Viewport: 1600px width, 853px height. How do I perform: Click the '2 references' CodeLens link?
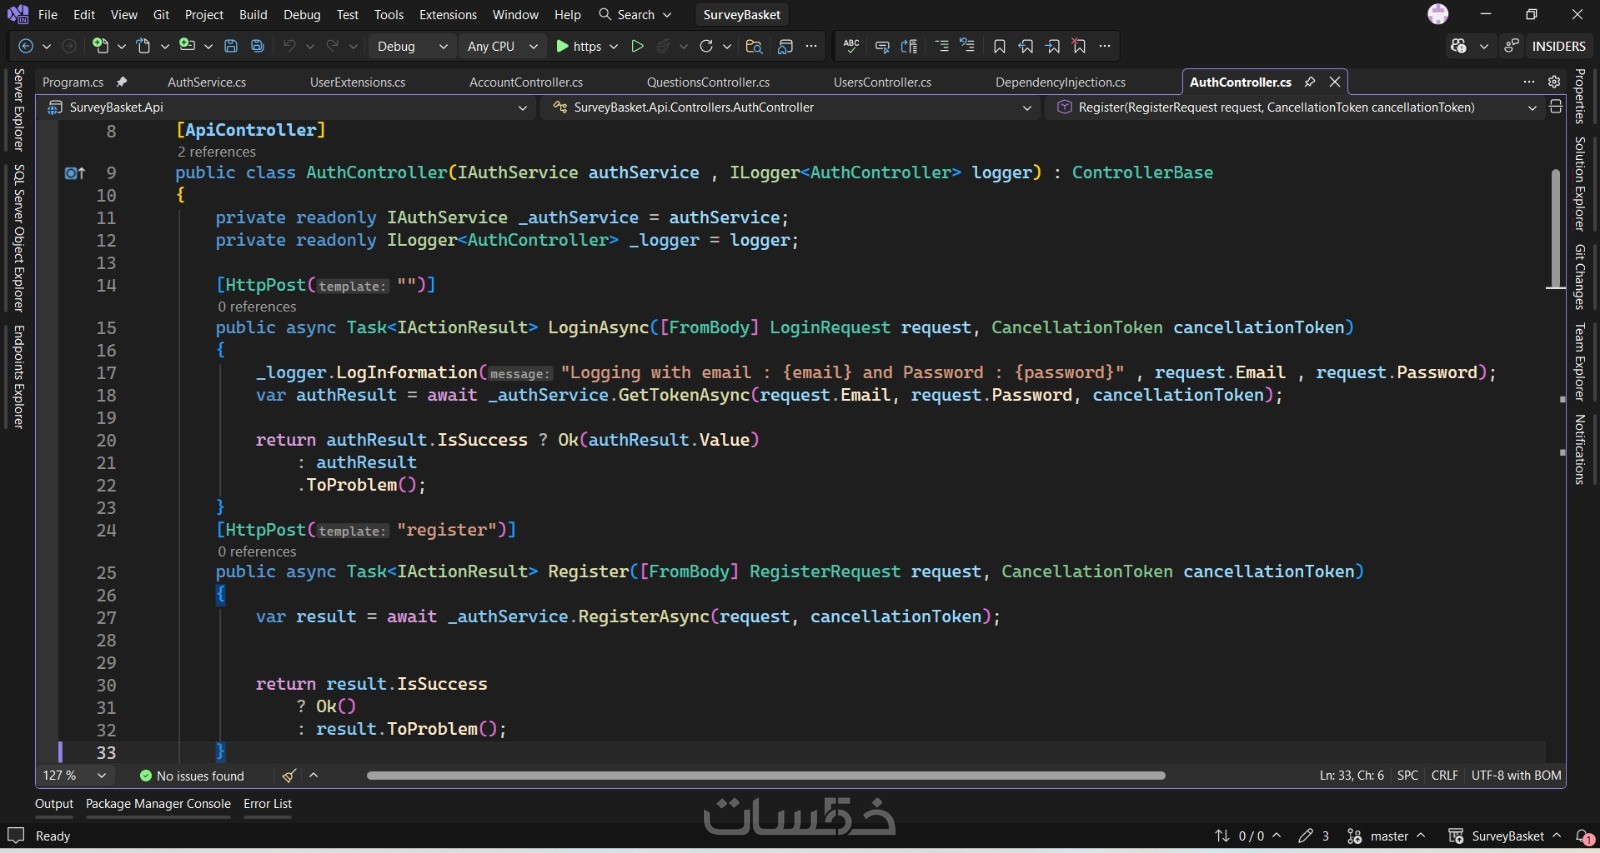tap(216, 152)
